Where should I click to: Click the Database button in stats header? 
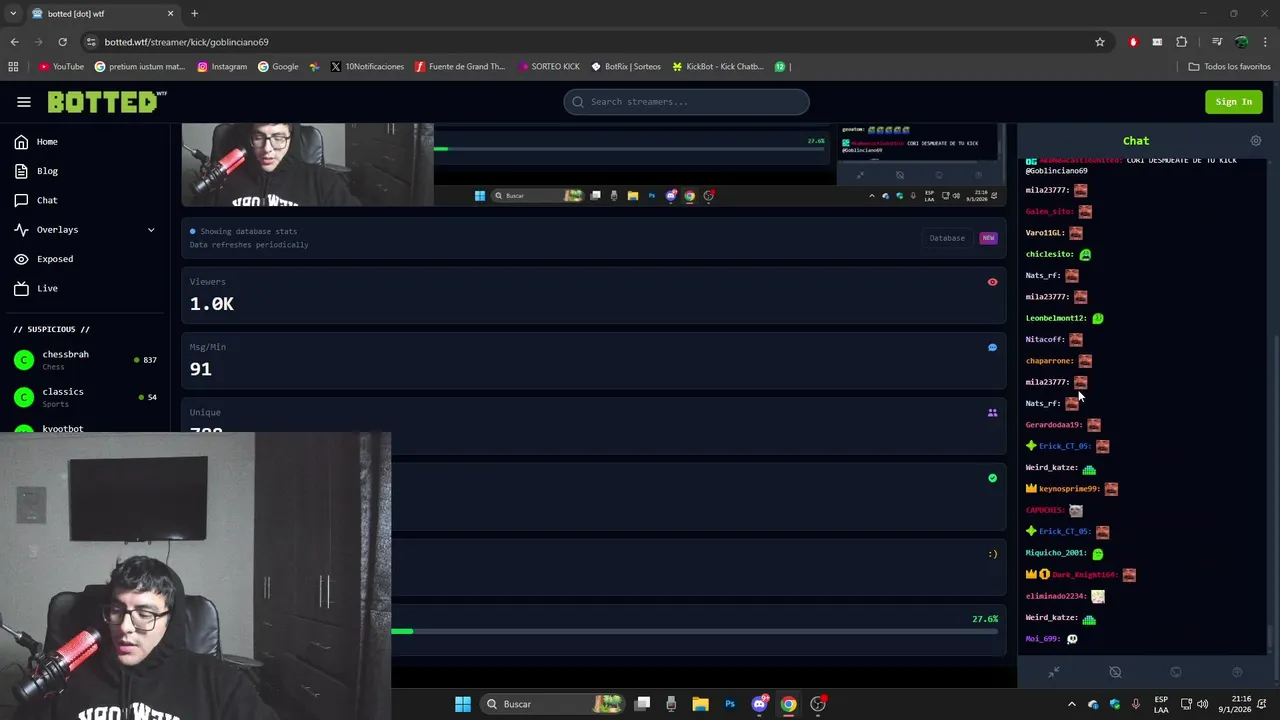tap(947, 238)
